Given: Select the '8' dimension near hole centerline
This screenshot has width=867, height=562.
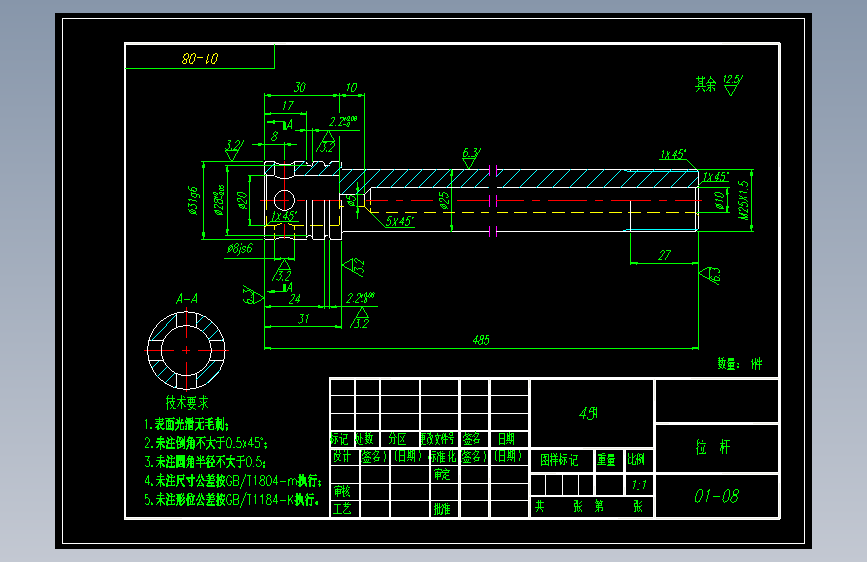Looking at the screenshot, I should pos(274,136).
